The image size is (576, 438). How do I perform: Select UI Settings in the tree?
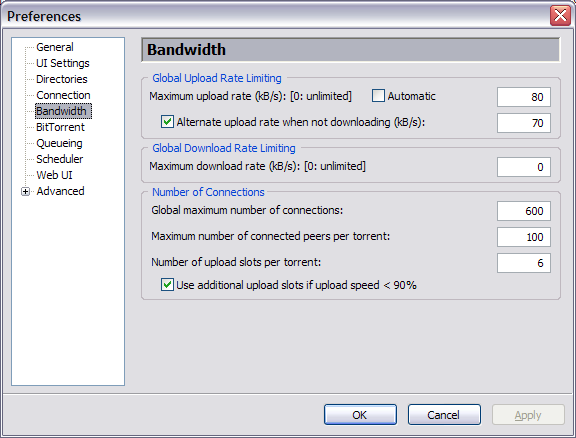point(62,63)
